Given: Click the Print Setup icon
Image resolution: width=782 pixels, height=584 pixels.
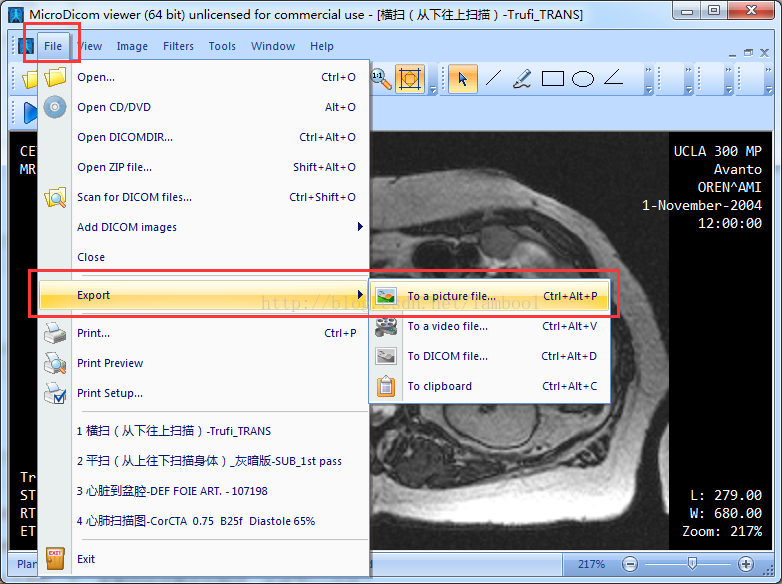Looking at the screenshot, I should (x=55, y=393).
